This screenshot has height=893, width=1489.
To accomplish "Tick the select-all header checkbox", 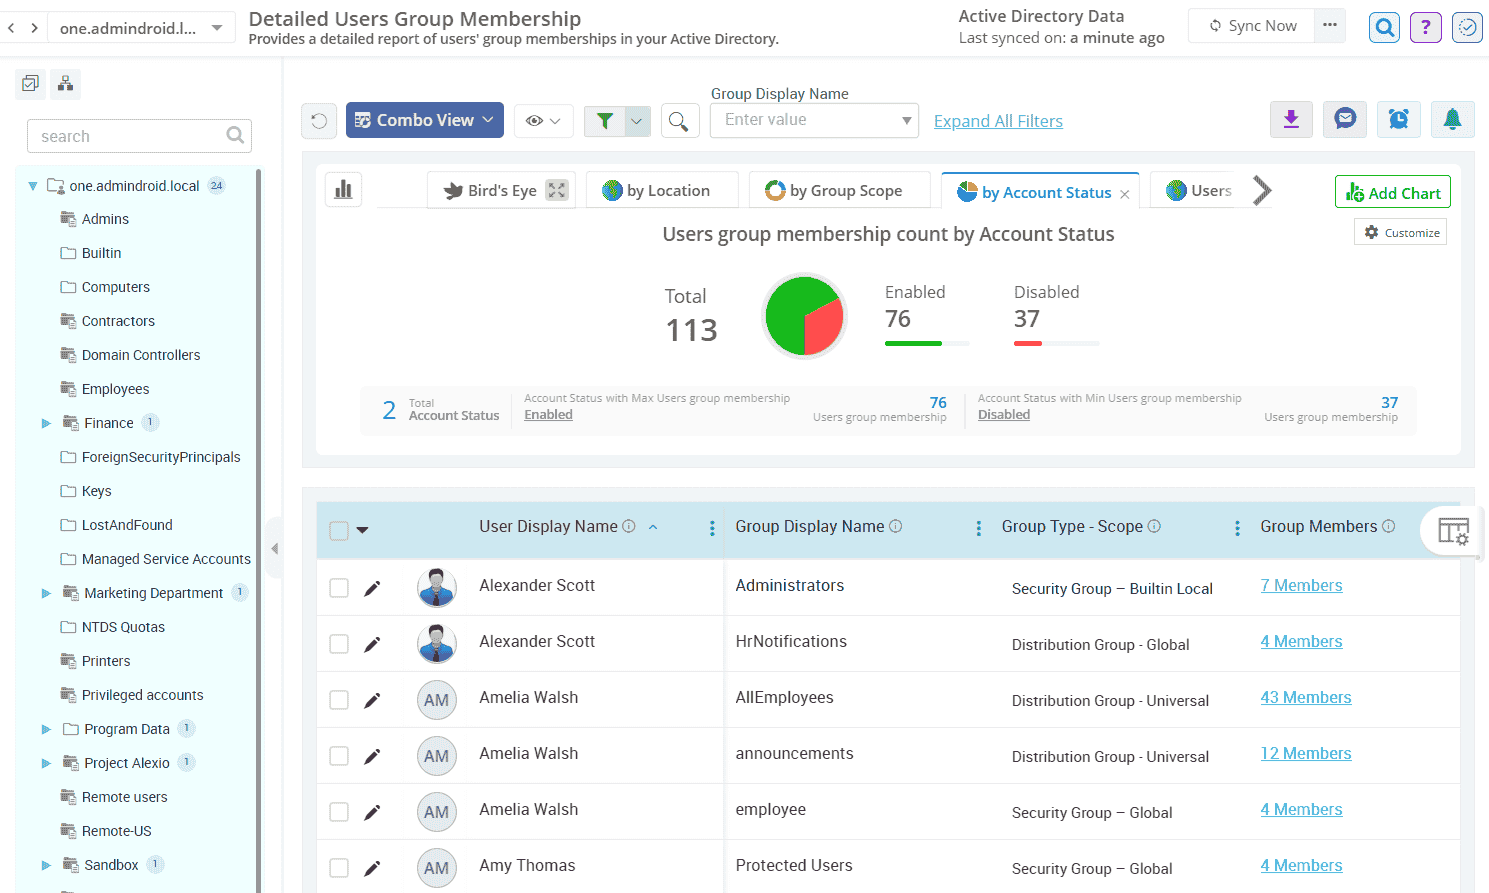I will [339, 530].
